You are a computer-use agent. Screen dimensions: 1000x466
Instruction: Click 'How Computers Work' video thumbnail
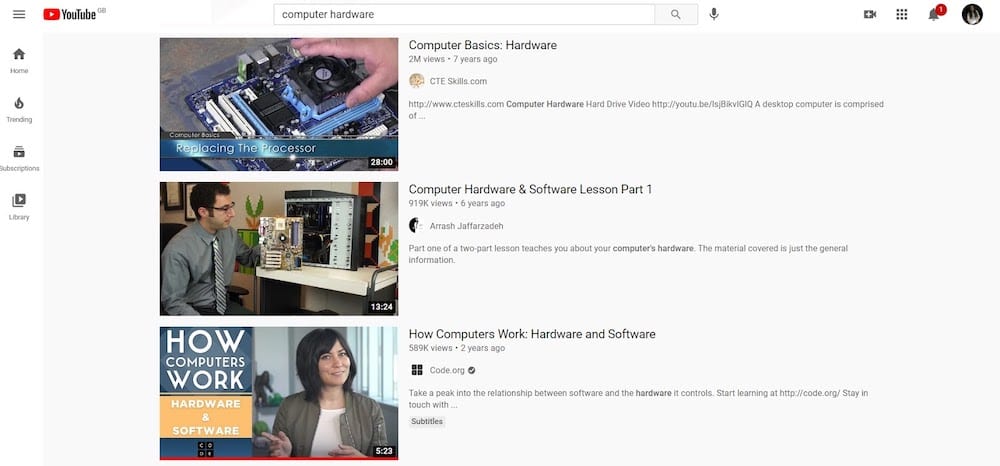point(279,393)
